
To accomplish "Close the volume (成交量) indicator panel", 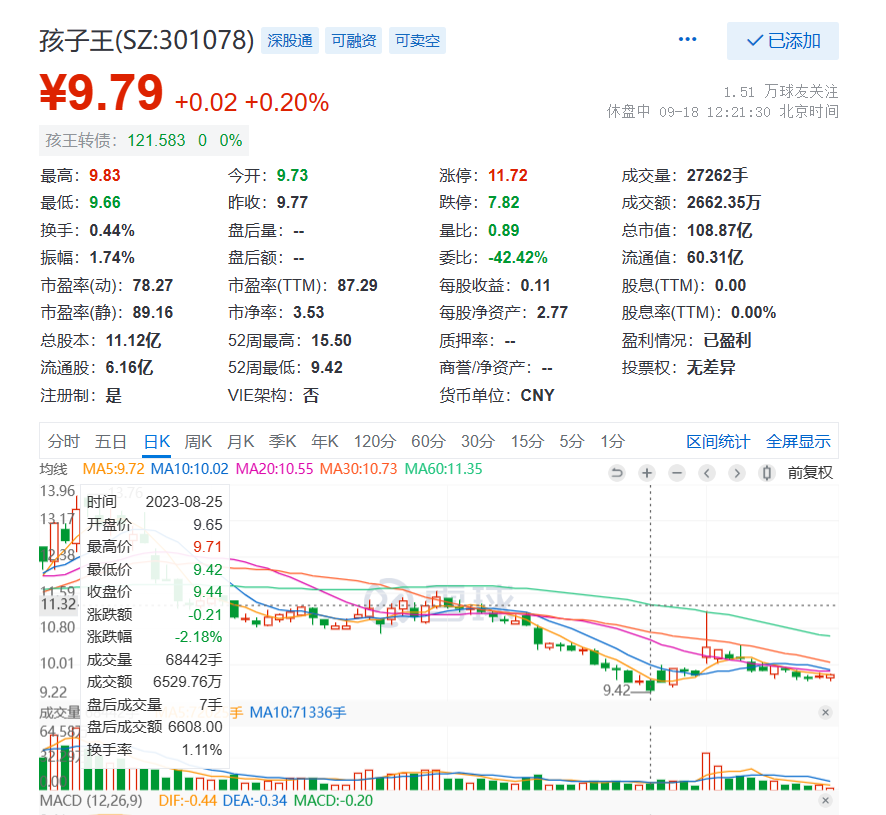I will [x=825, y=712].
